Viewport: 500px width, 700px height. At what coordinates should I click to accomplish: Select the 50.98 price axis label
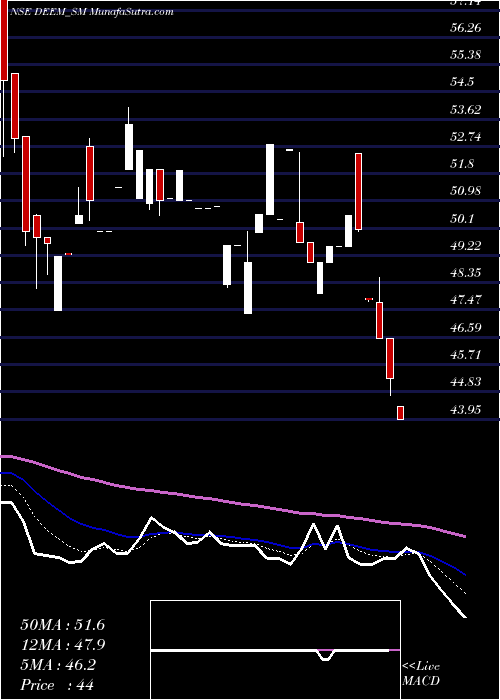click(465, 191)
